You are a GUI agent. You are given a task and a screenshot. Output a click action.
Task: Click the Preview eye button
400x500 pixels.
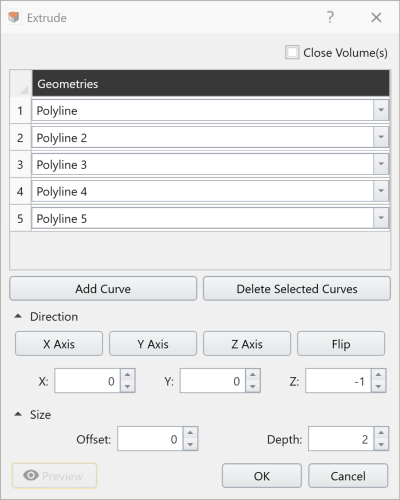click(x=54, y=476)
